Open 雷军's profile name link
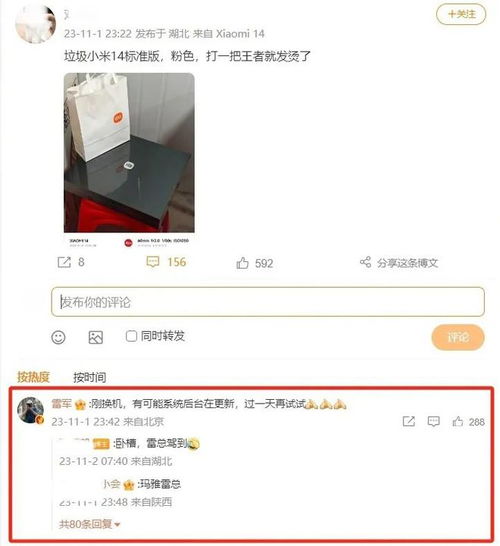500x546 pixels. point(61,404)
